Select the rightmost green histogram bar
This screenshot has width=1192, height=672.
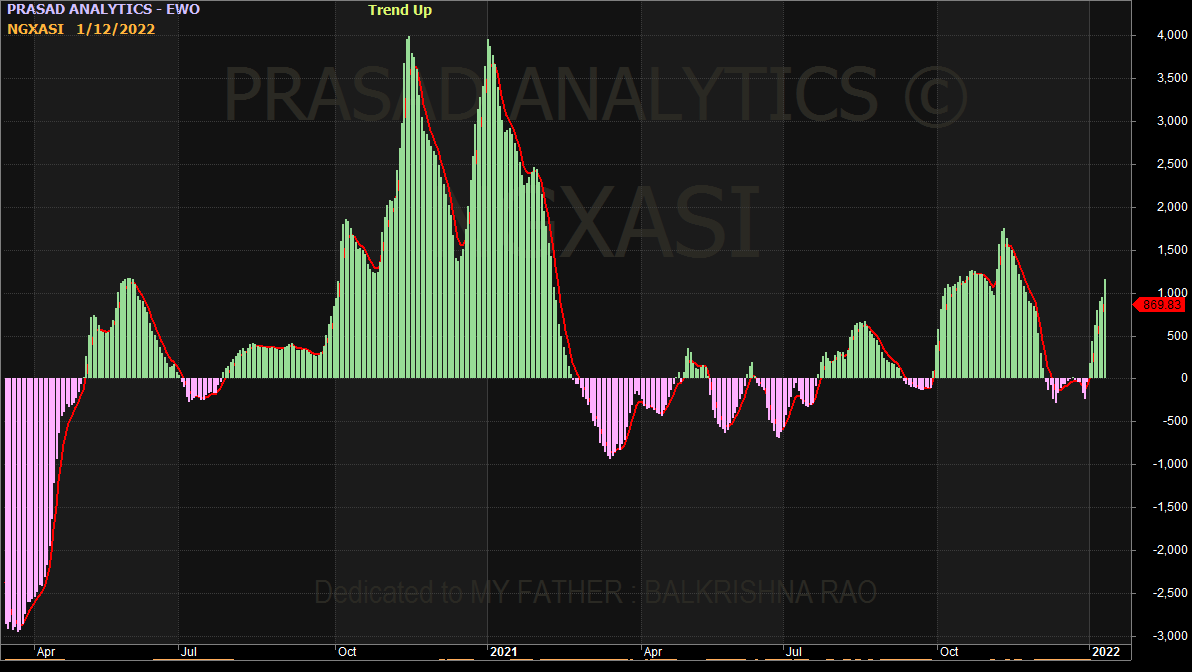pos(1105,330)
